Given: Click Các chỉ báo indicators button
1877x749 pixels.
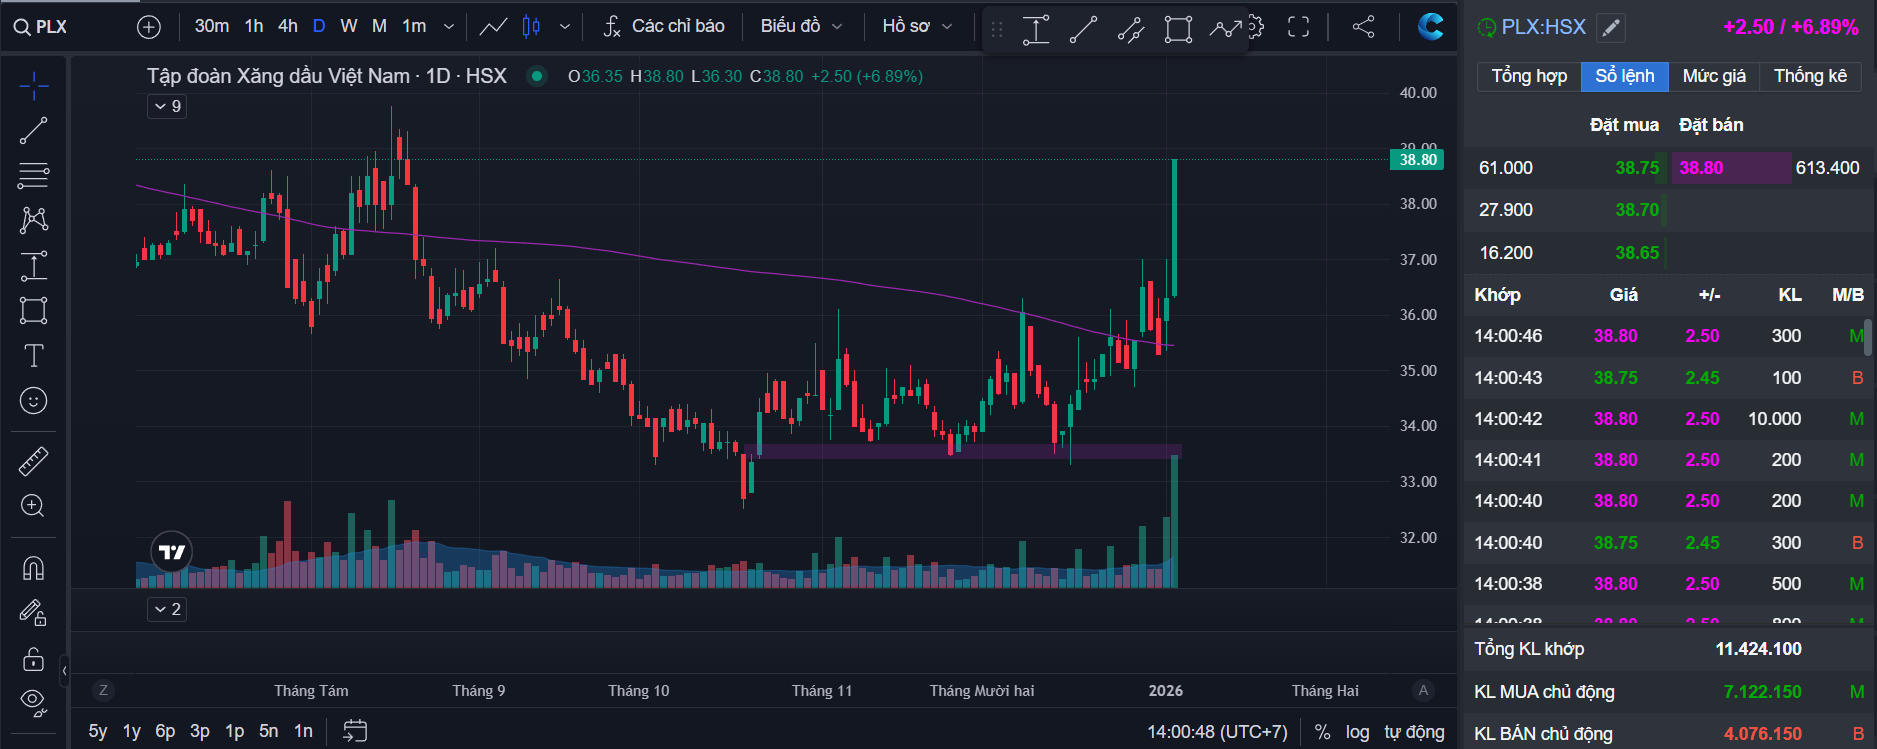Looking at the screenshot, I should (664, 27).
